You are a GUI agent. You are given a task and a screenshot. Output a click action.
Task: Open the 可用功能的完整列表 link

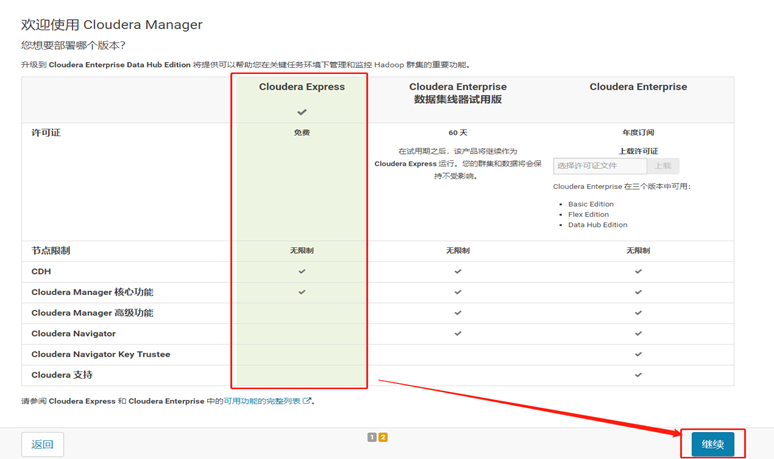tap(262, 401)
